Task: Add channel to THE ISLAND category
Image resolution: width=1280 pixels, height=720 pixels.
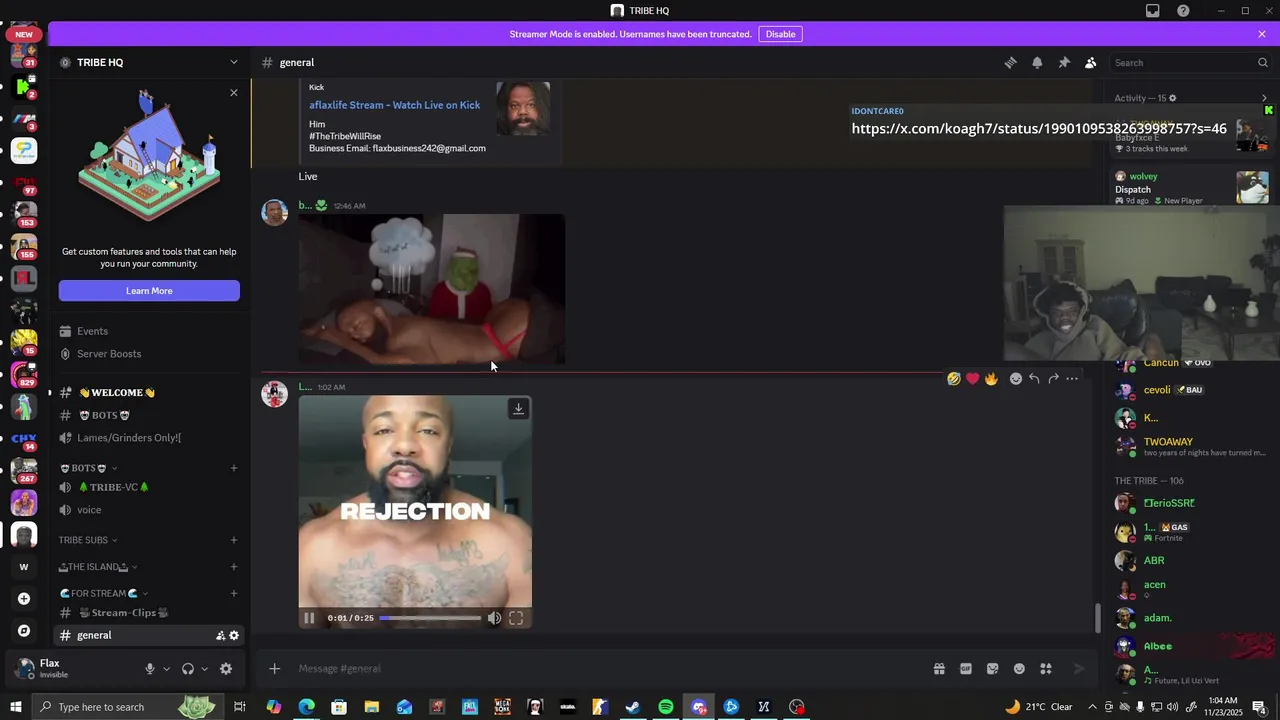Action: pyautogui.click(x=234, y=567)
